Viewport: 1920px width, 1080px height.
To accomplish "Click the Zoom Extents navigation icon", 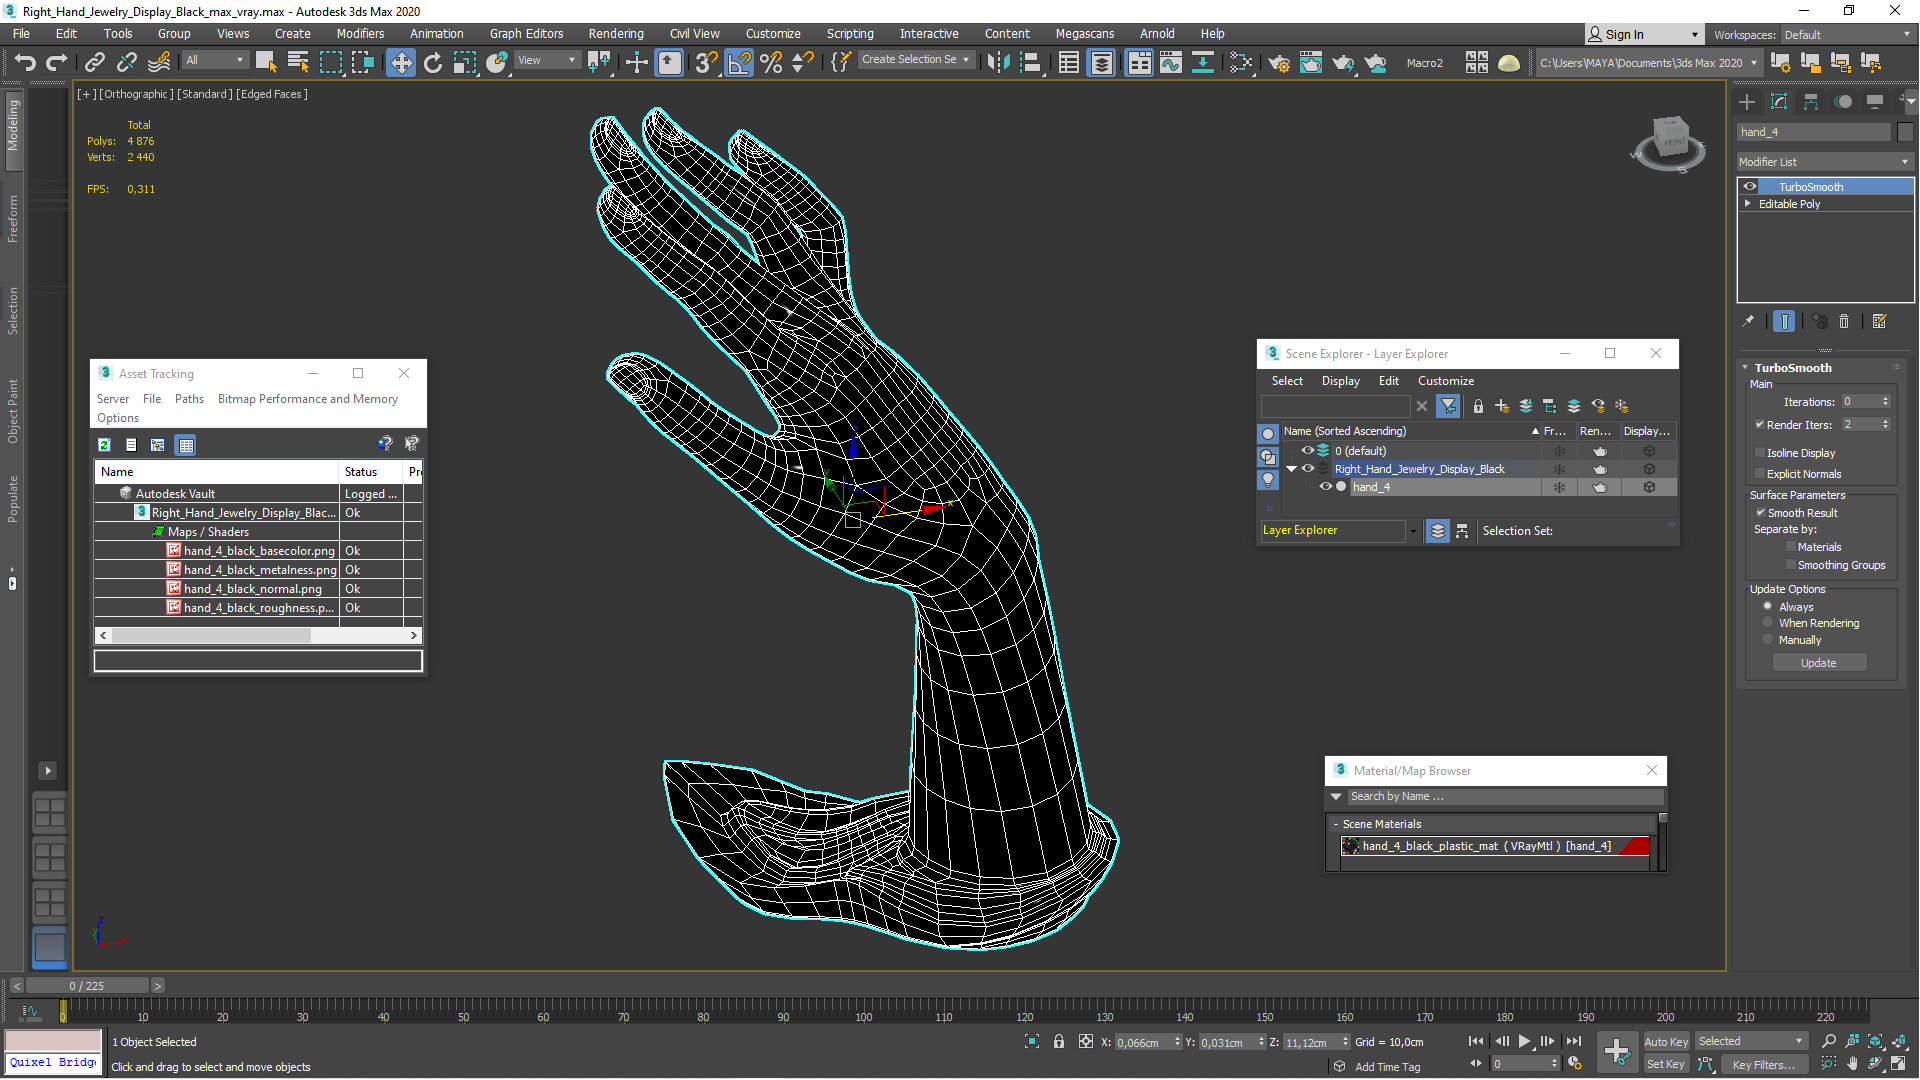I will pos(1876,1042).
